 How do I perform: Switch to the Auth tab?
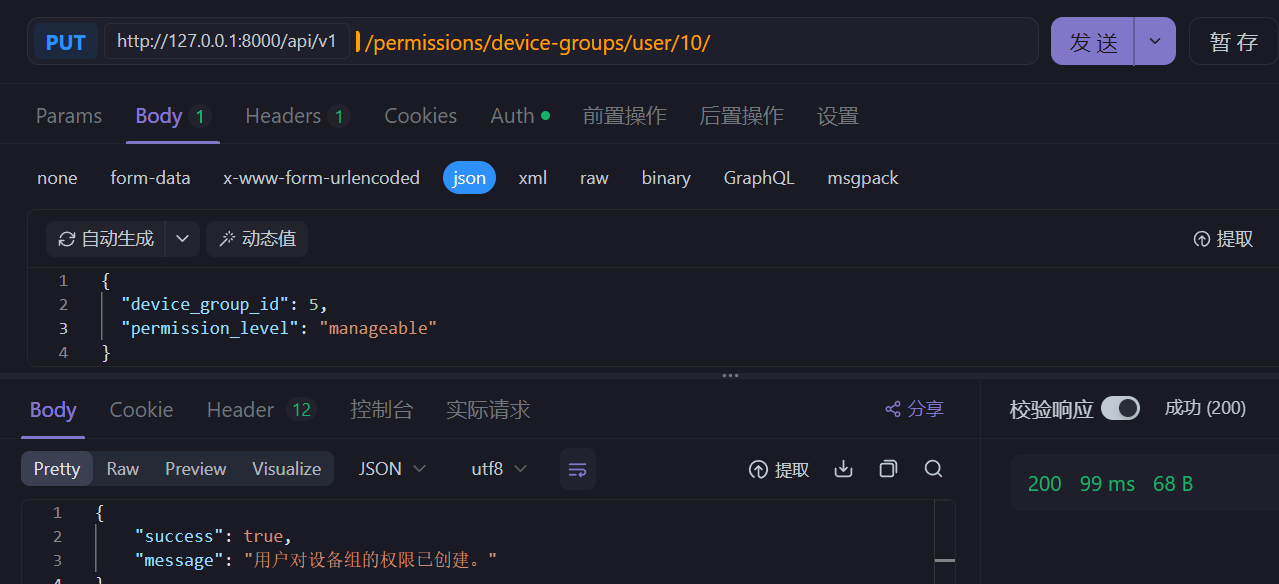(520, 116)
